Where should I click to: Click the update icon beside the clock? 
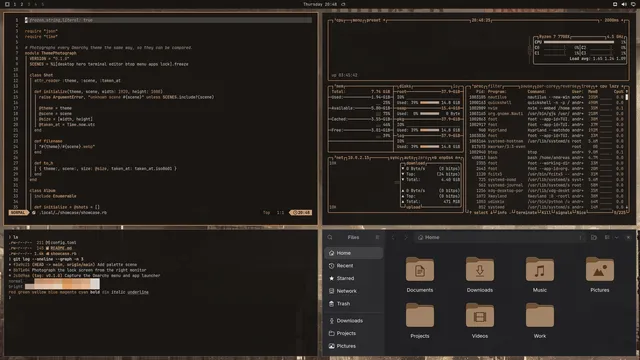(343, 4)
